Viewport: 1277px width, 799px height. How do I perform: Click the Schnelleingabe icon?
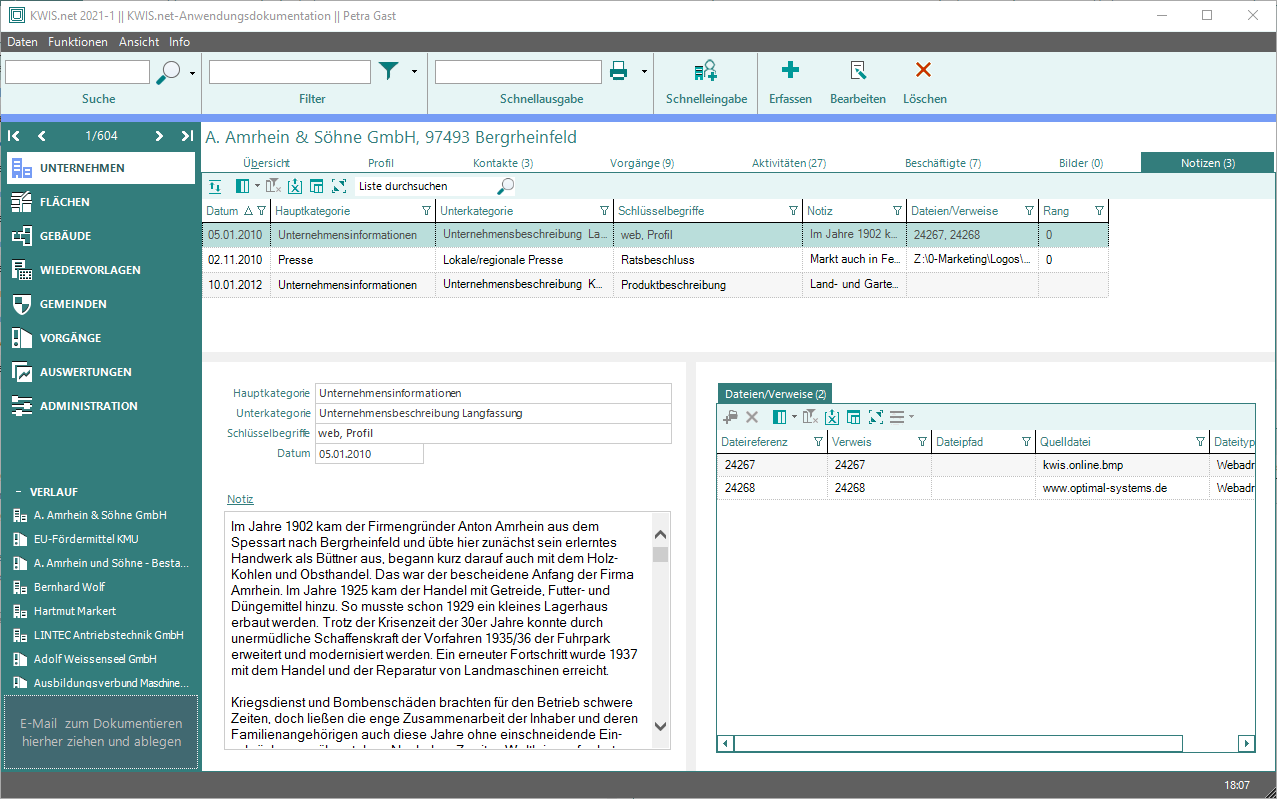coord(706,71)
